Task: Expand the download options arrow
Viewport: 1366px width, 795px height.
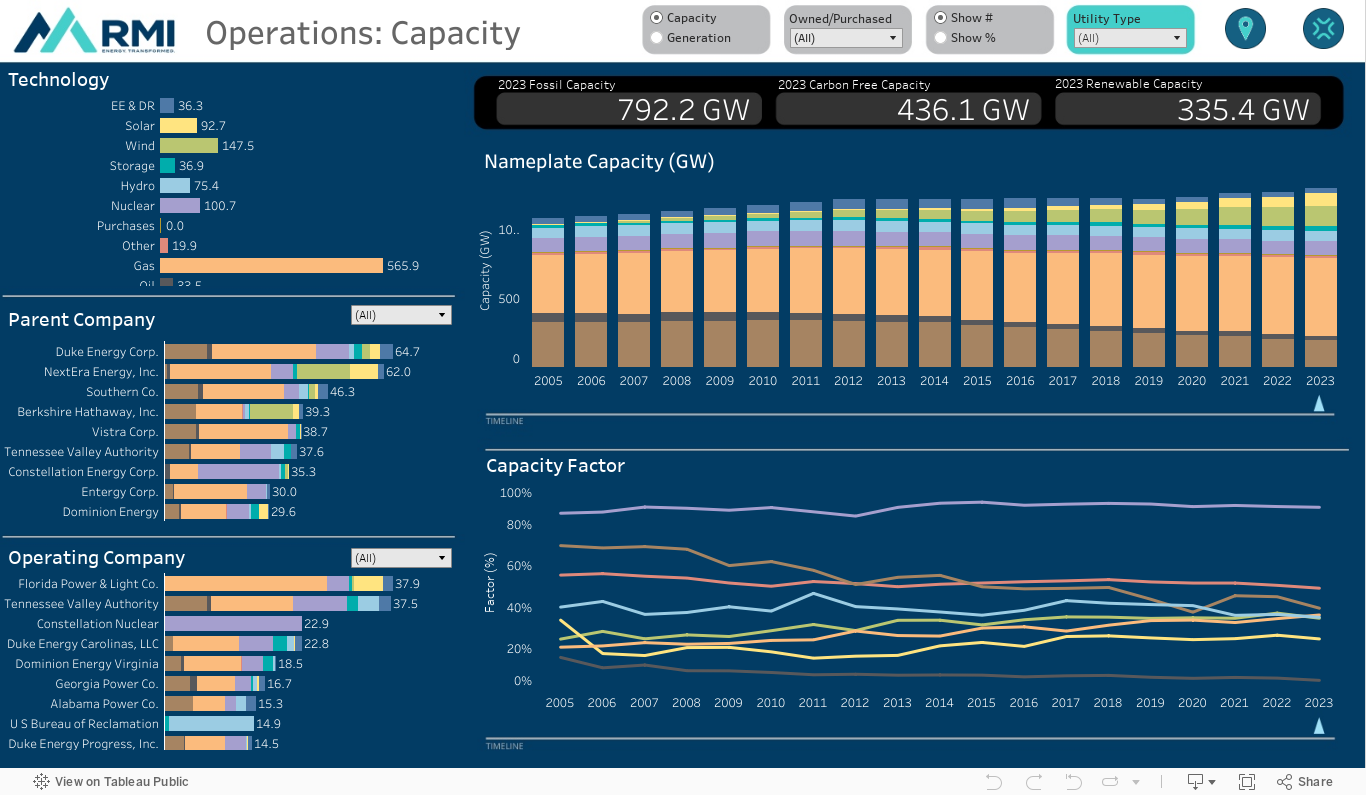Action: click(1212, 782)
